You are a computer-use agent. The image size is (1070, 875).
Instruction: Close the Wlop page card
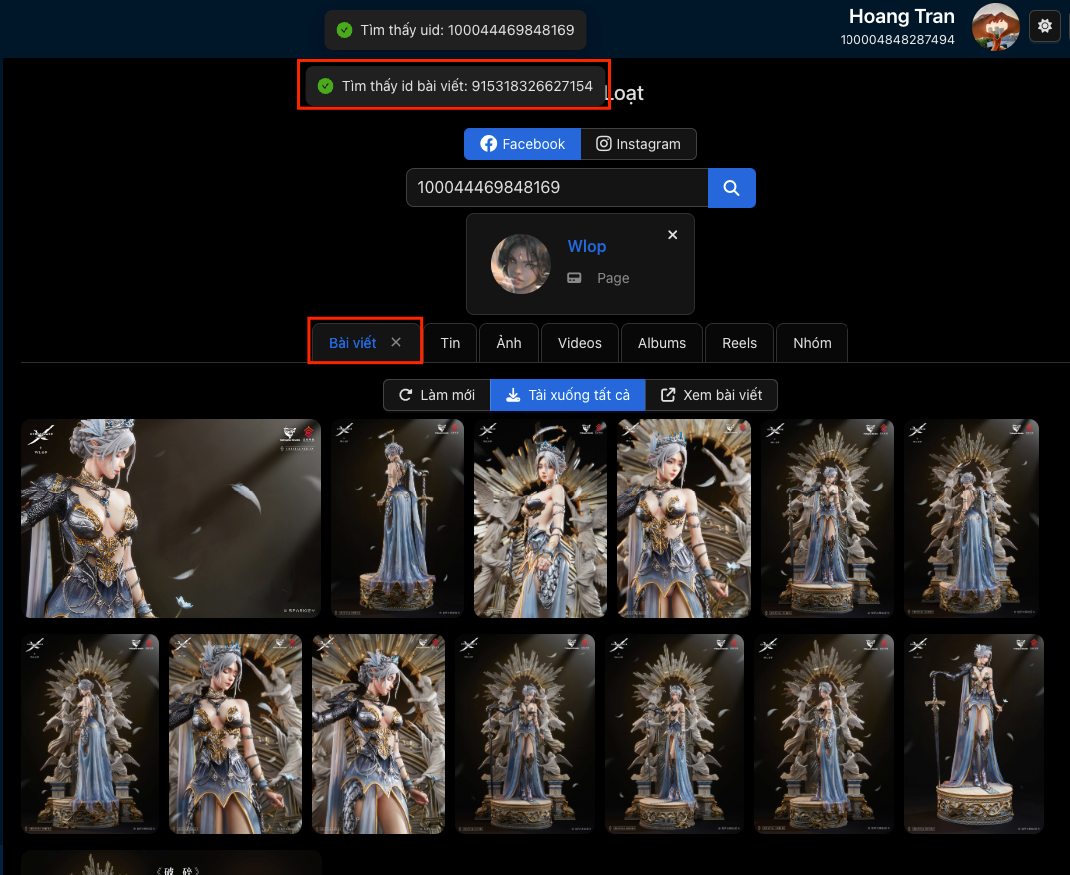pyautogui.click(x=672, y=235)
